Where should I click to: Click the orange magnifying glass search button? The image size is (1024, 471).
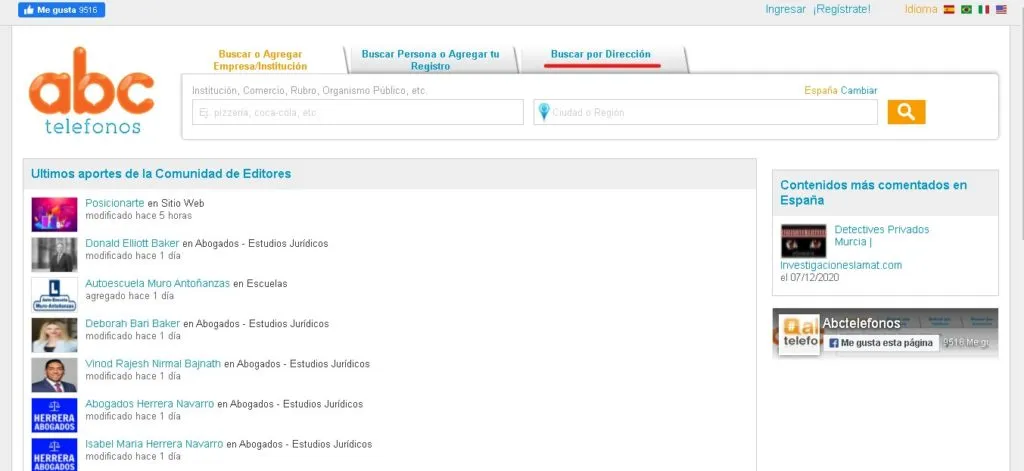pyautogui.click(x=906, y=112)
